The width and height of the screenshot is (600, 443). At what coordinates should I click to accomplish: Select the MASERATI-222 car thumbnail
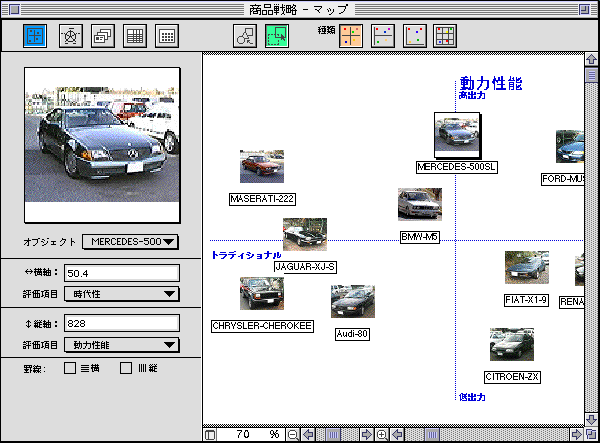click(x=262, y=166)
